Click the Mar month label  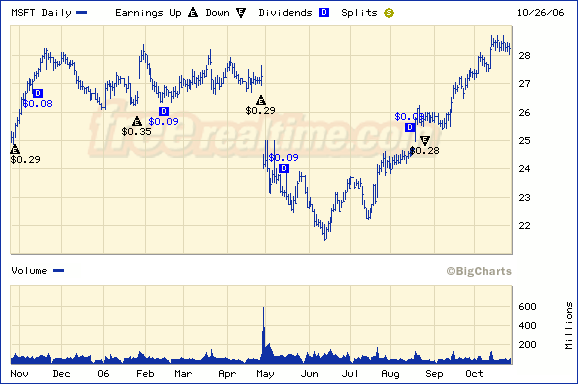tap(183, 374)
